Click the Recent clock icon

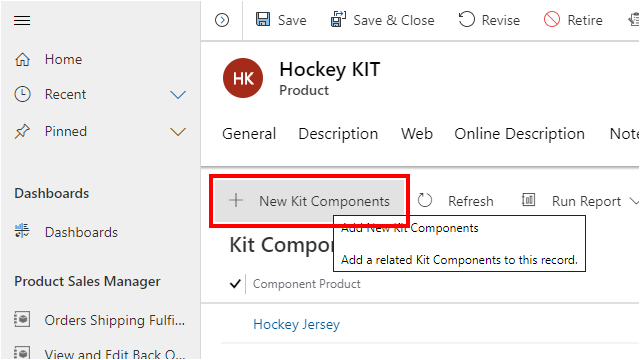[x=22, y=94]
